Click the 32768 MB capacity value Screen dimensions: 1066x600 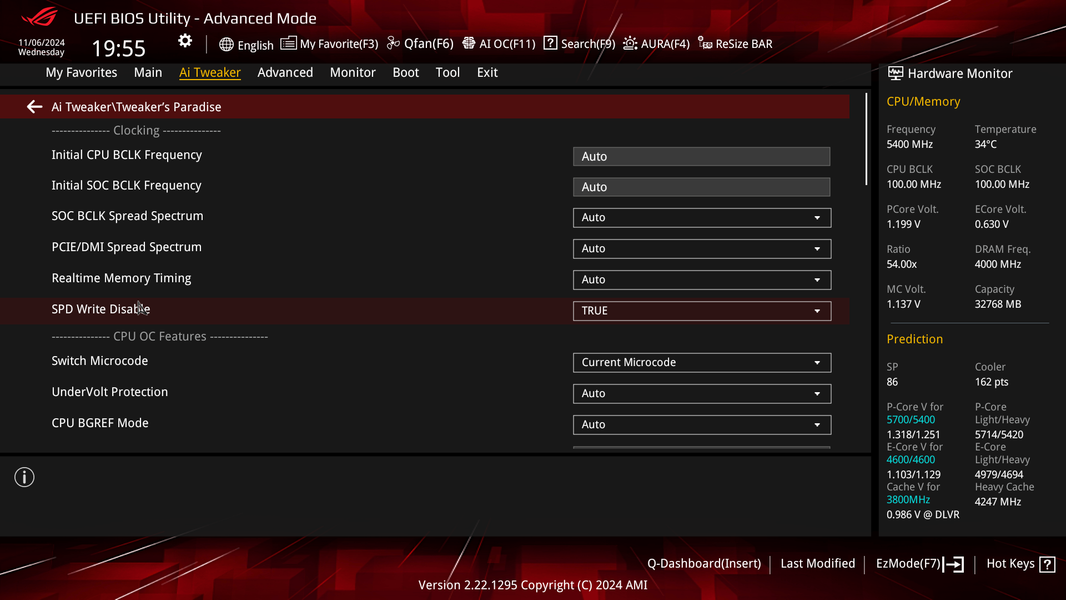tap(998, 304)
